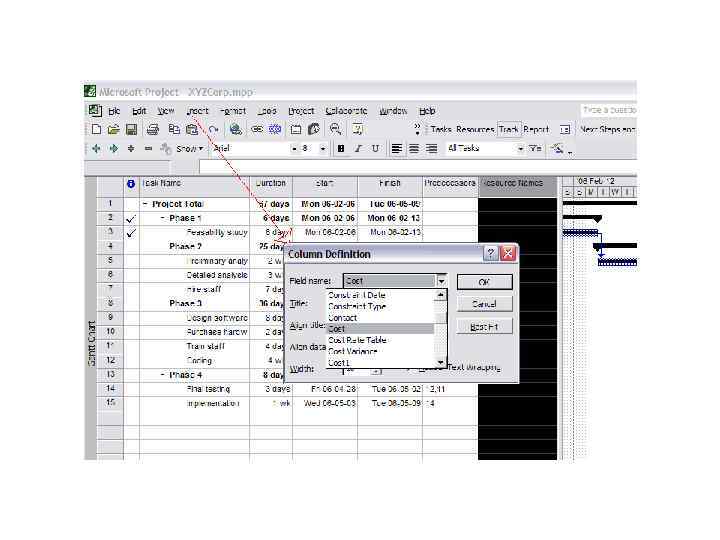The width and height of the screenshot is (720, 540).
Task: Collapse the Project Total summary task
Action: pyautogui.click(x=145, y=204)
